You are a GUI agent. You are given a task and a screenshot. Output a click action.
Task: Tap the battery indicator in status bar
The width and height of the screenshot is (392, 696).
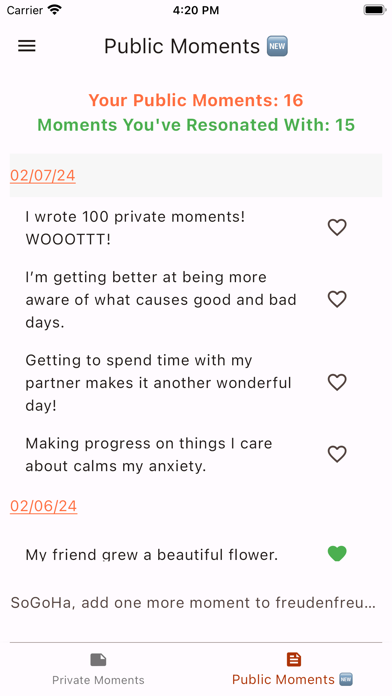click(374, 10)
